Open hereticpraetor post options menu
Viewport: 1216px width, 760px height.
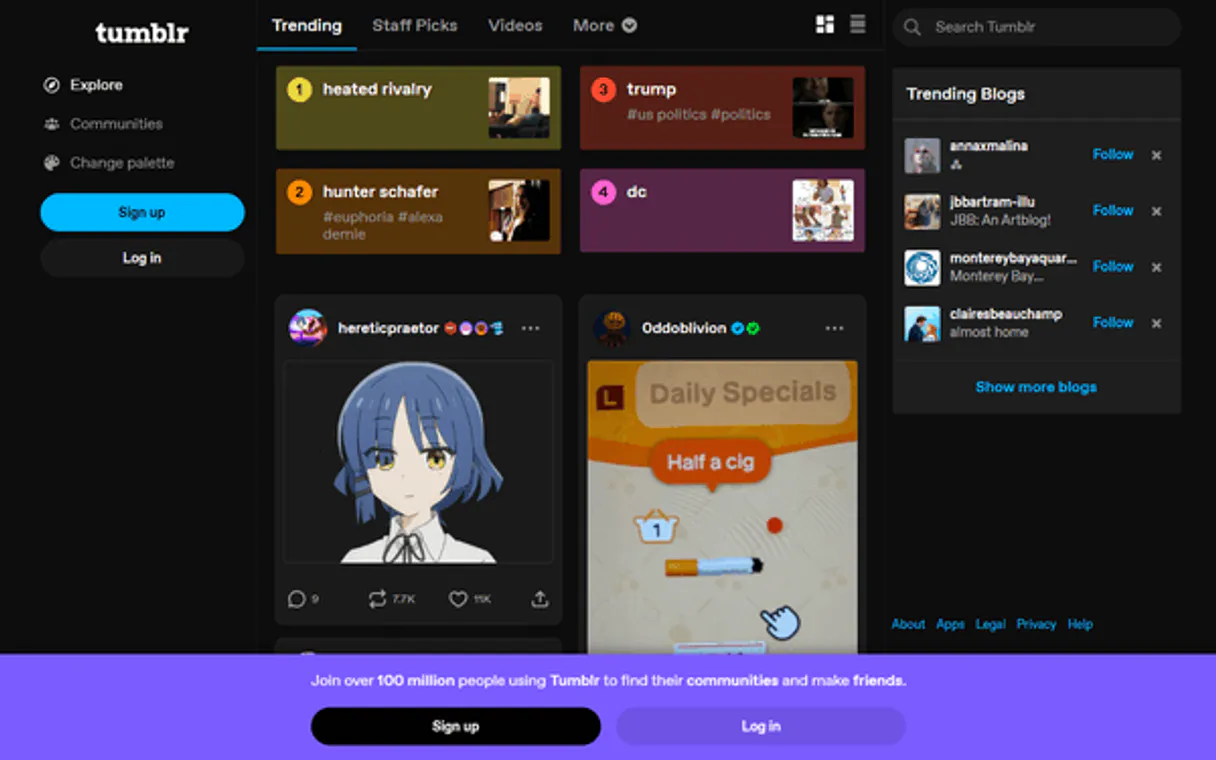tap(530, 328)
